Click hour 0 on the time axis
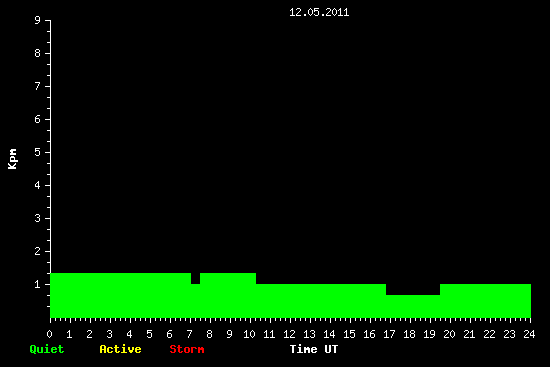550x367 pixels. pyautogui.click(x=49, y=334)
